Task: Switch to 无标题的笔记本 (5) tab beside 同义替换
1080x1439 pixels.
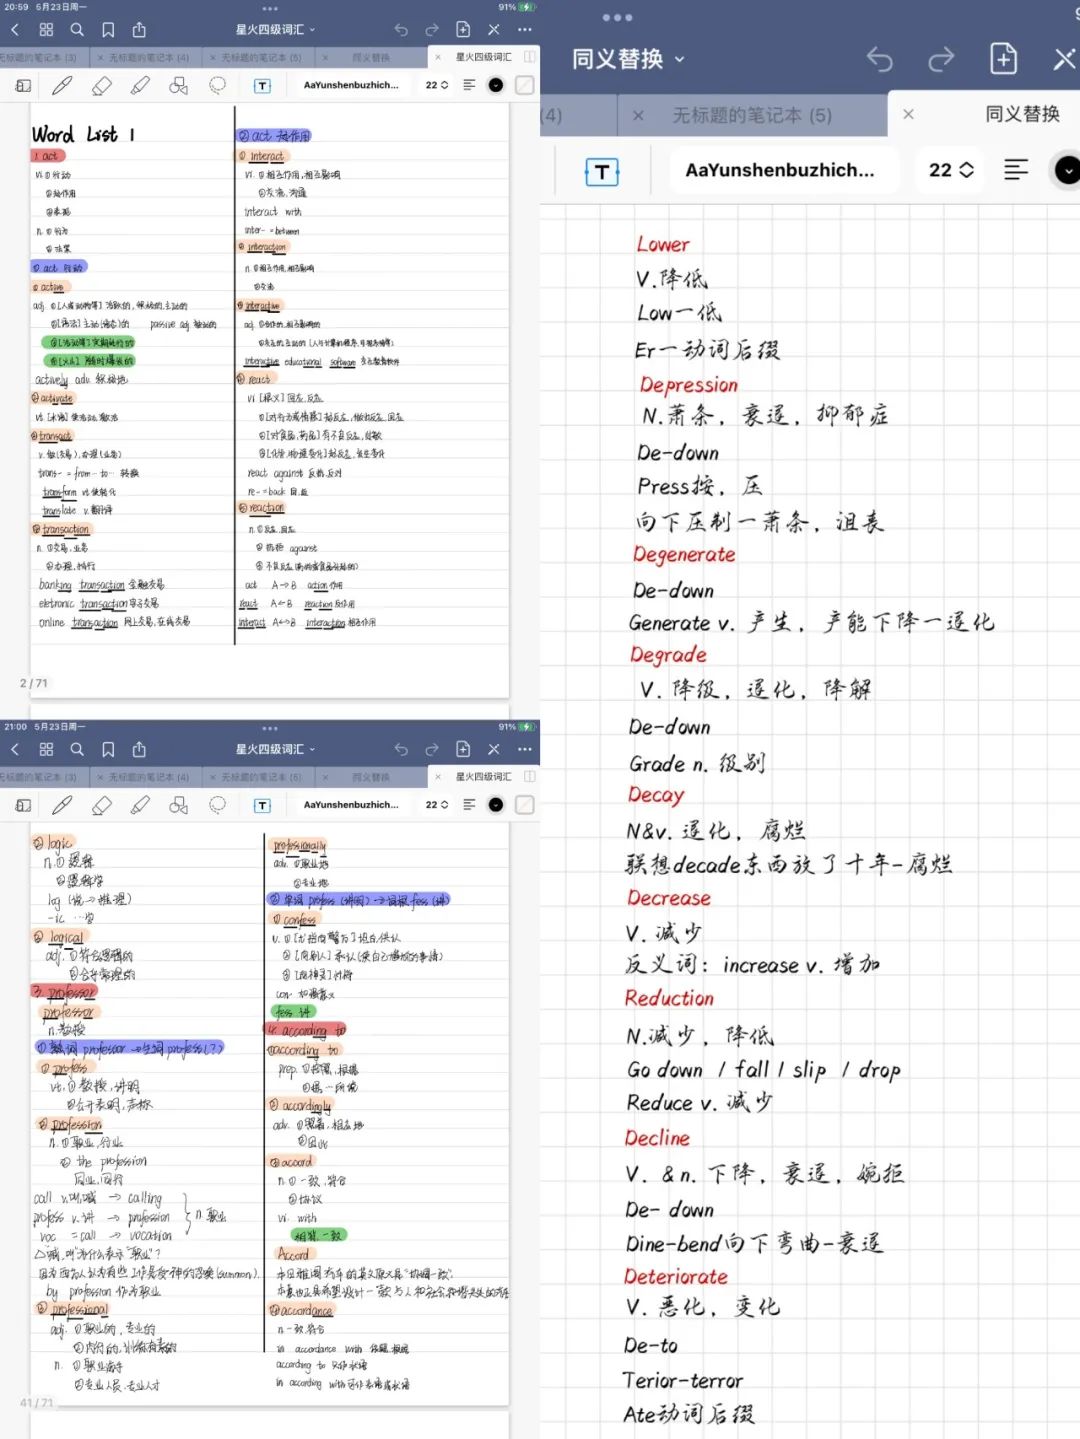Action: point(751,116)
